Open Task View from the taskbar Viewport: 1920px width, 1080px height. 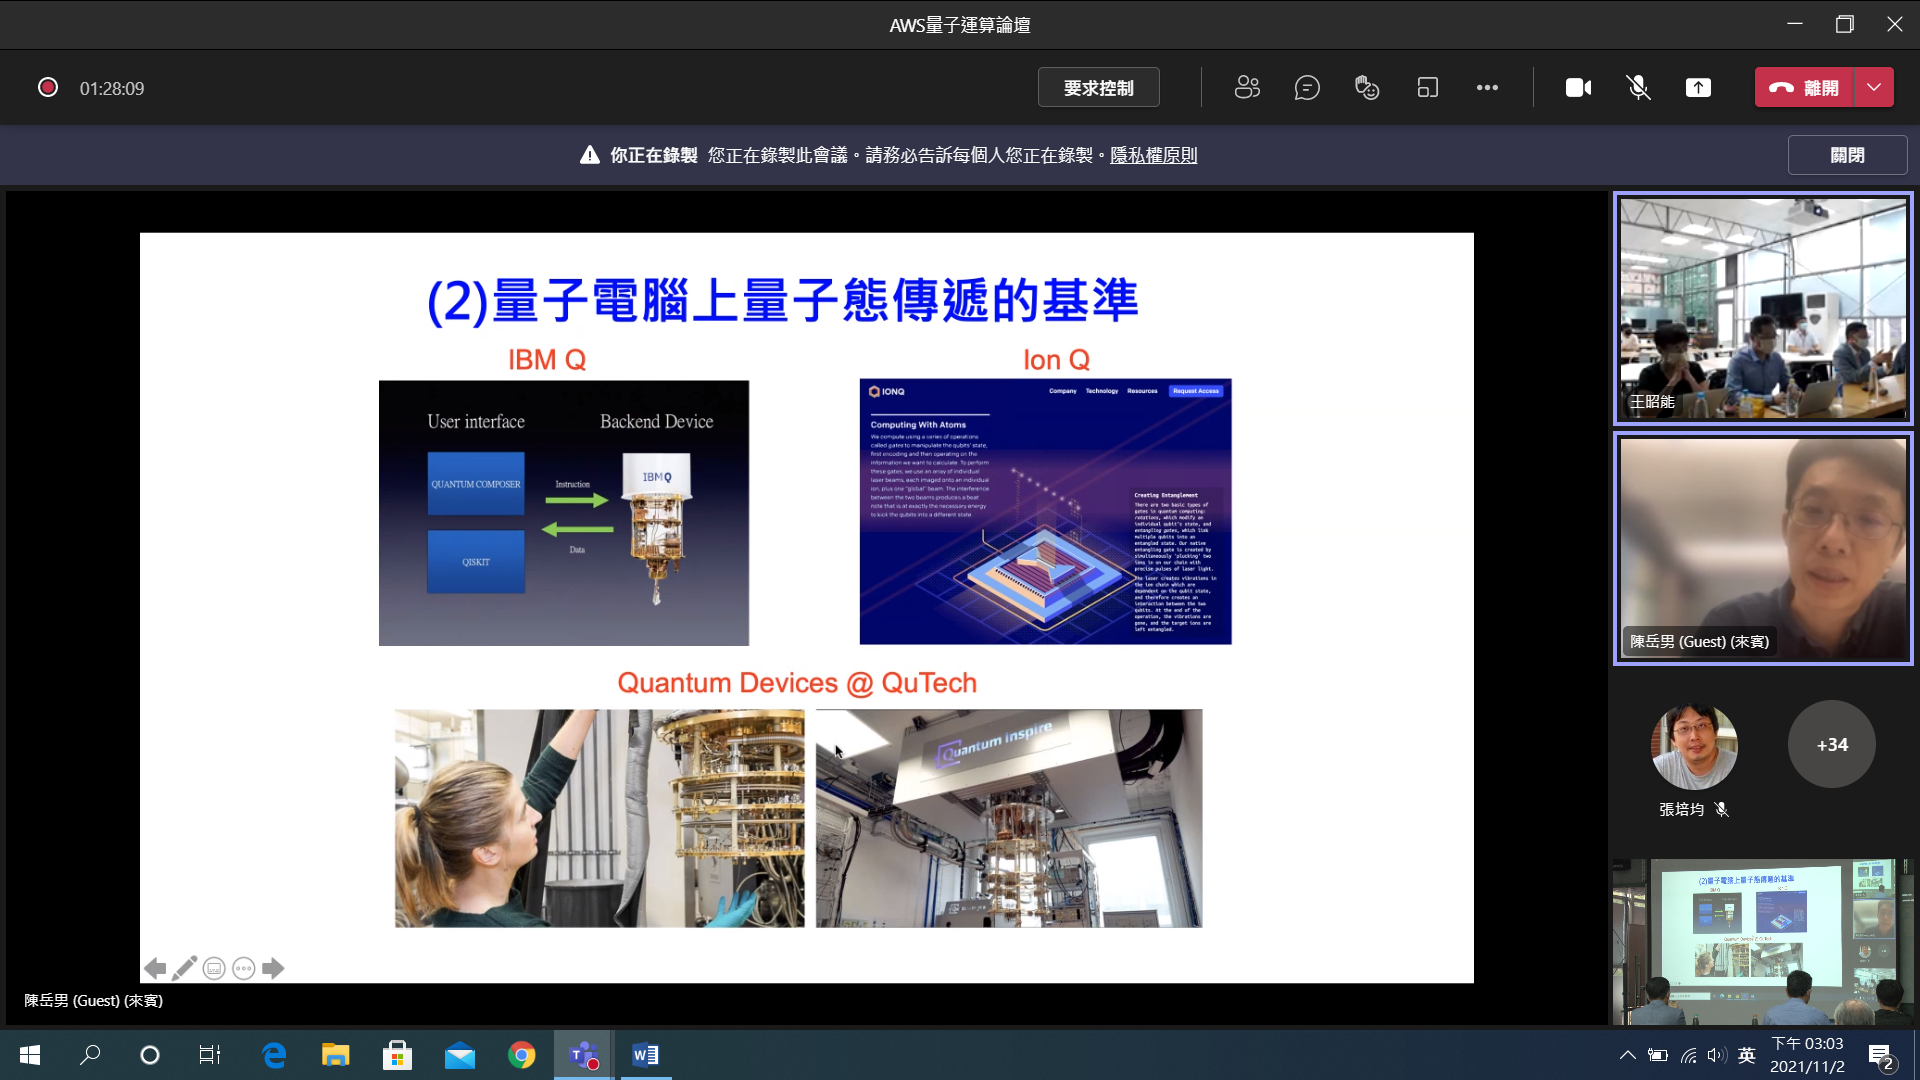(x=210, y=1055)
